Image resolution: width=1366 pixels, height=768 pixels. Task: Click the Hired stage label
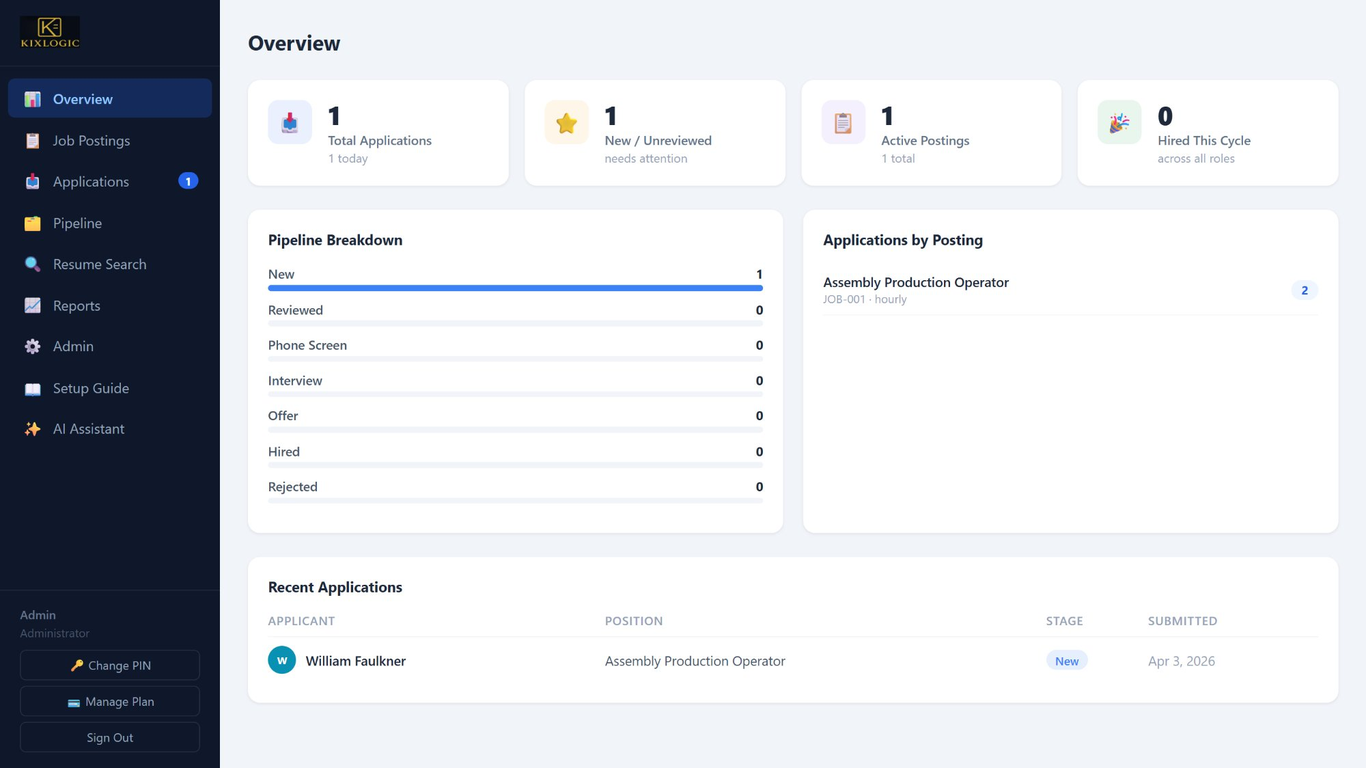[x=284, y=452]
